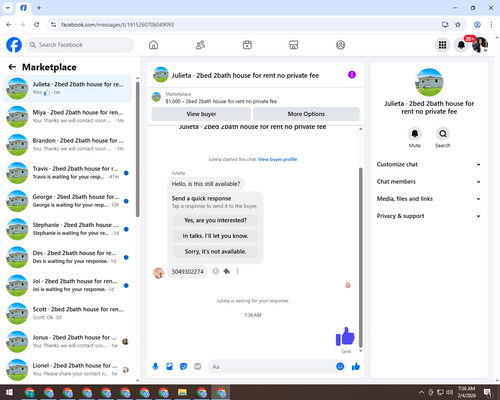The width and height of the screenshot is (500, 400).
Task: Open the apps grid menu icon
Action: (x=442, y=45)
